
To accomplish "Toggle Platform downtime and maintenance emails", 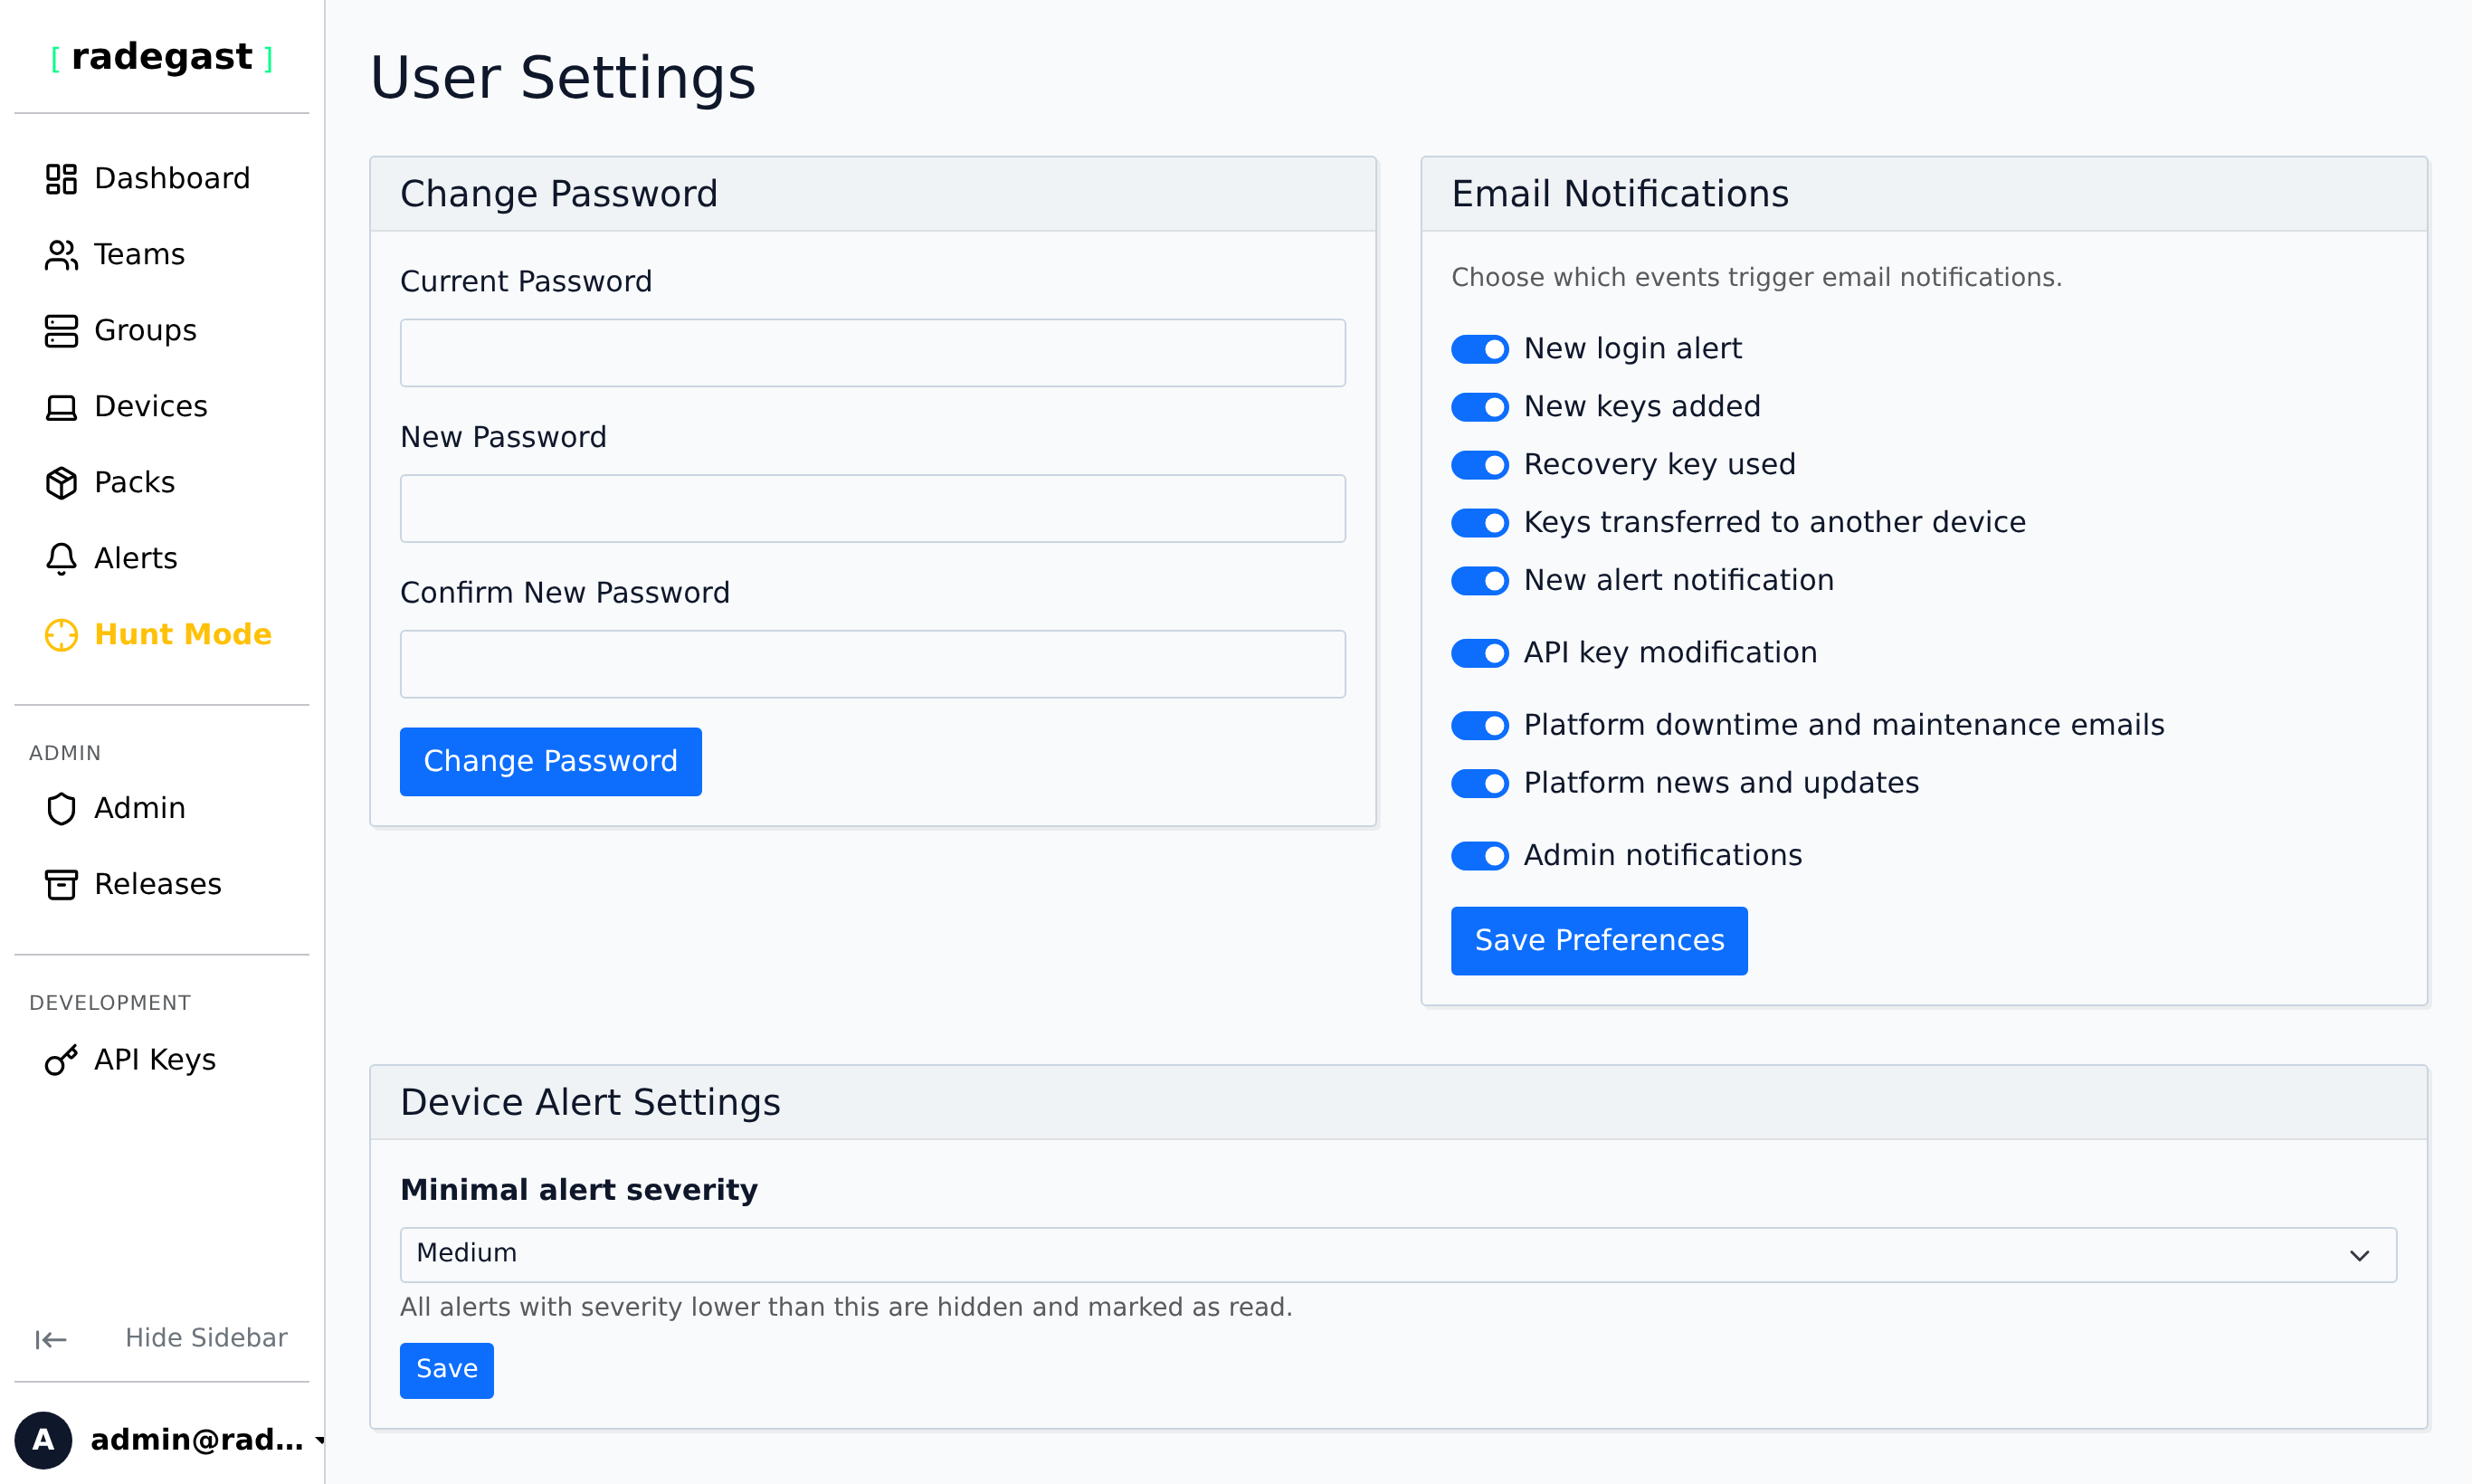I will pyautogui.click(x=1480, y=725).
